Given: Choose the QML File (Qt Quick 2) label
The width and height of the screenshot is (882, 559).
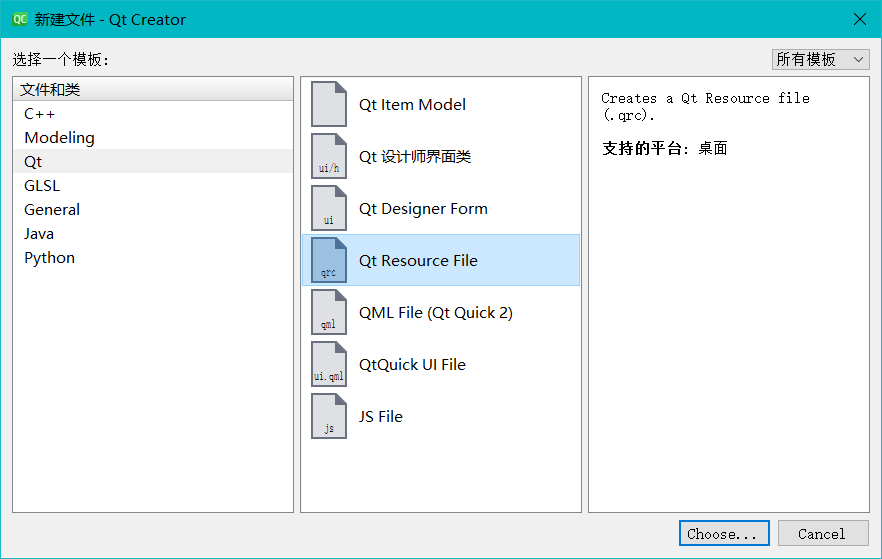Looking at the screenshot, I should (x=436, y=313).
